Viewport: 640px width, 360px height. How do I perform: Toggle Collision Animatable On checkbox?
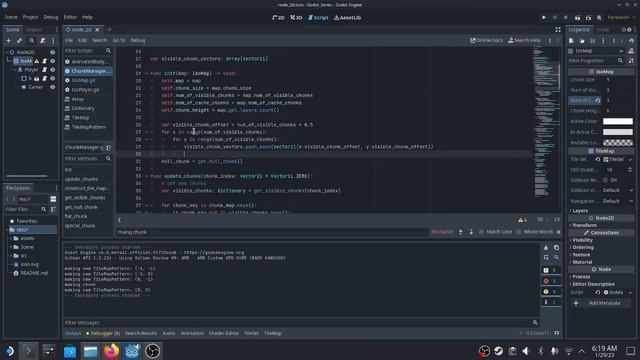[605, 180]
